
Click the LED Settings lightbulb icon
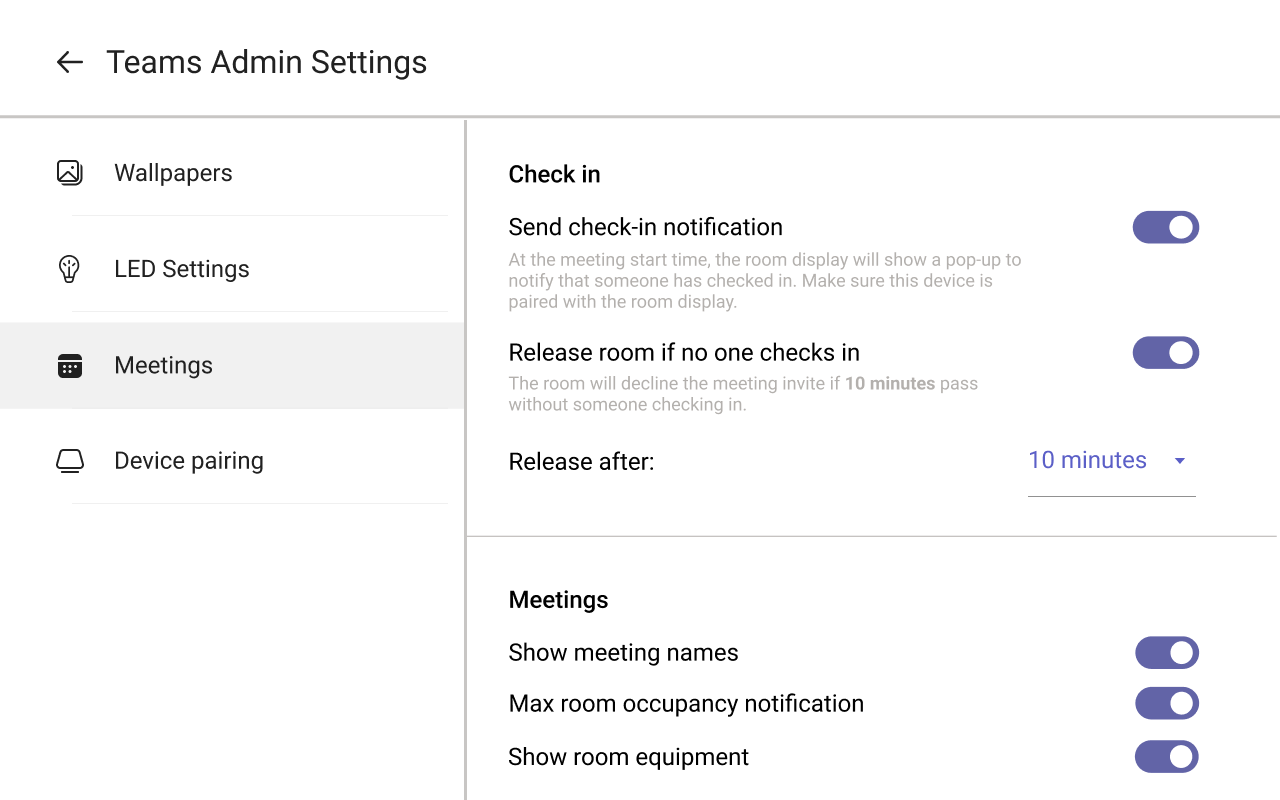point(69,269)
